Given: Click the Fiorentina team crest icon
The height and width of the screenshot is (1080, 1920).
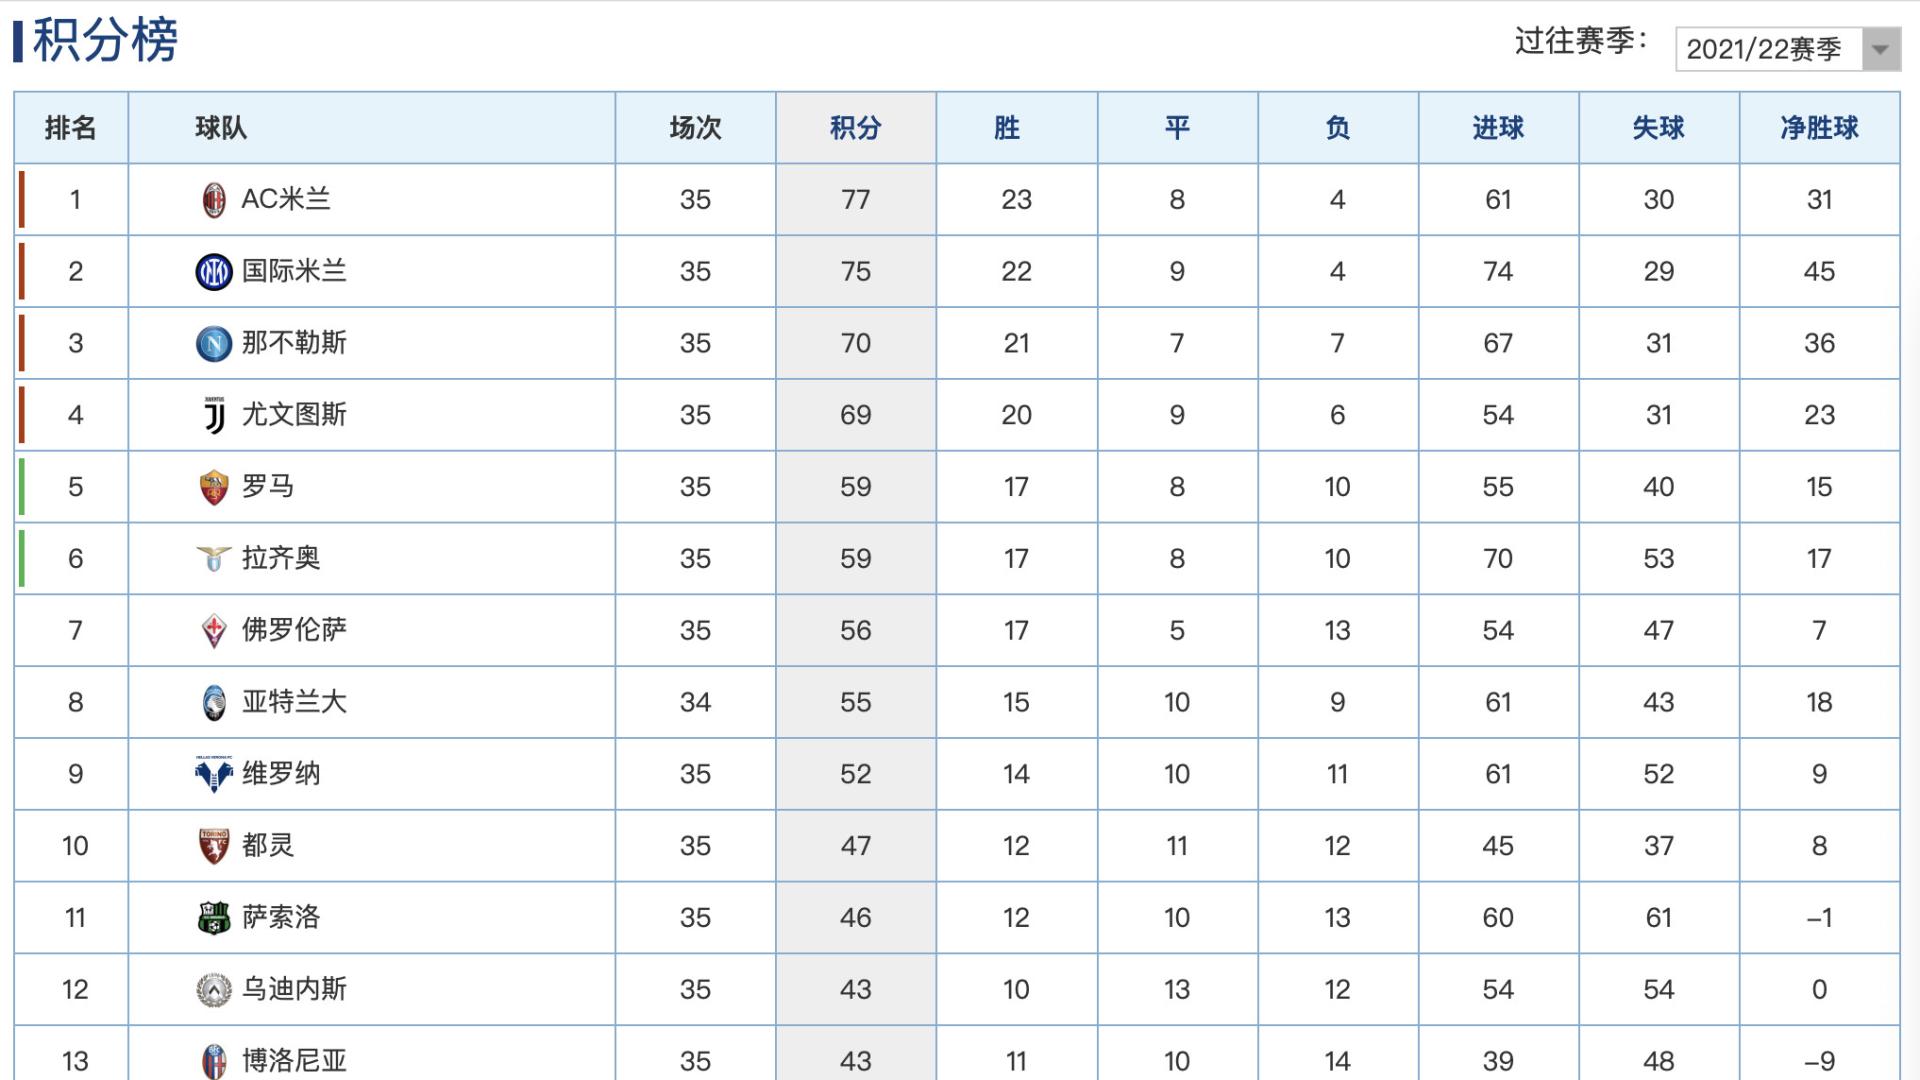Looking at the screenshot, I should click(x=213, y=631).
